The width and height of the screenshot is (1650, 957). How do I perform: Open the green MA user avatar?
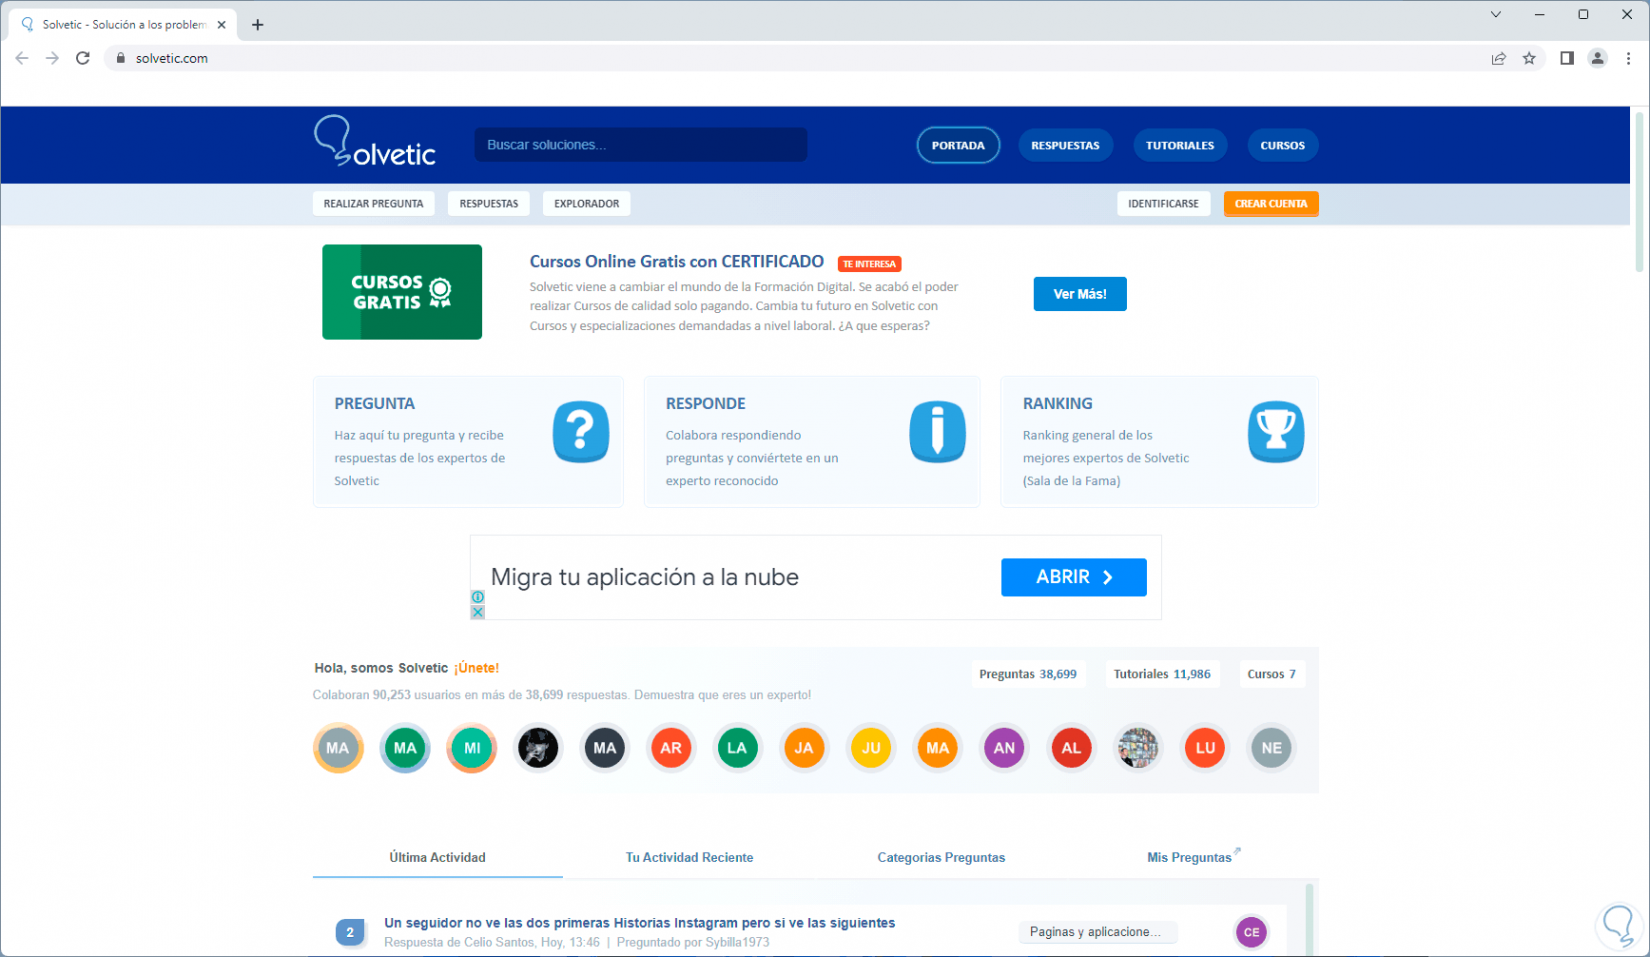[405, 748]
